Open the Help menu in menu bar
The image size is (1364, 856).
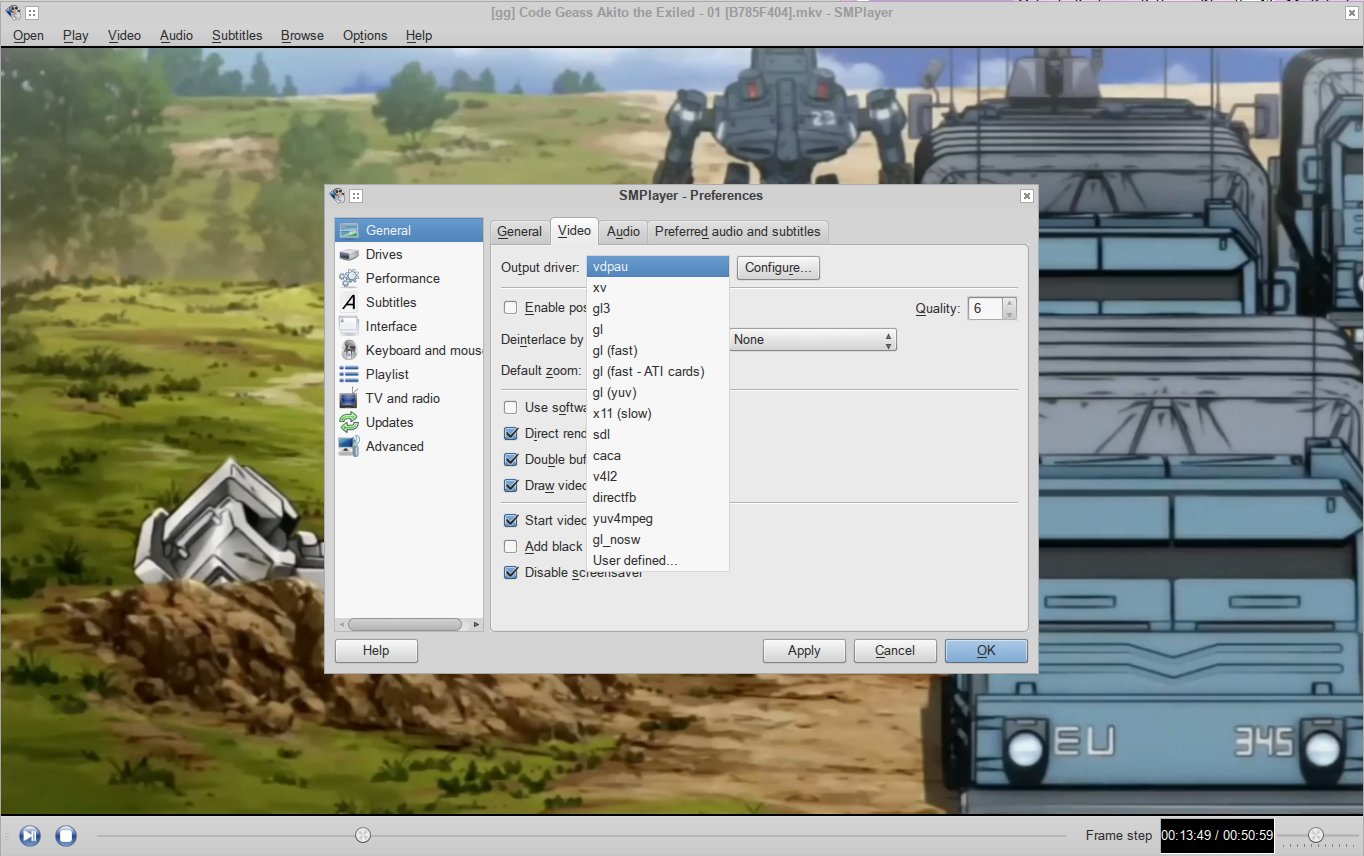pos(419,35)
